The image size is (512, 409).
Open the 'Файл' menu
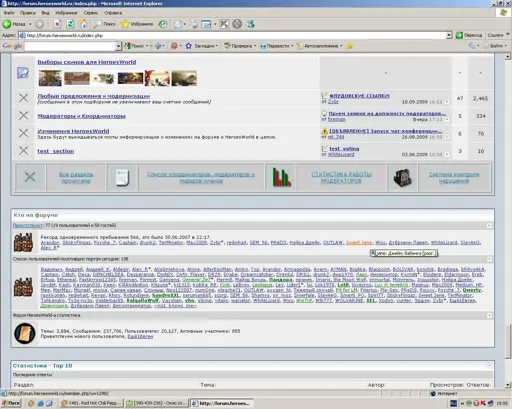coord(9,13)
